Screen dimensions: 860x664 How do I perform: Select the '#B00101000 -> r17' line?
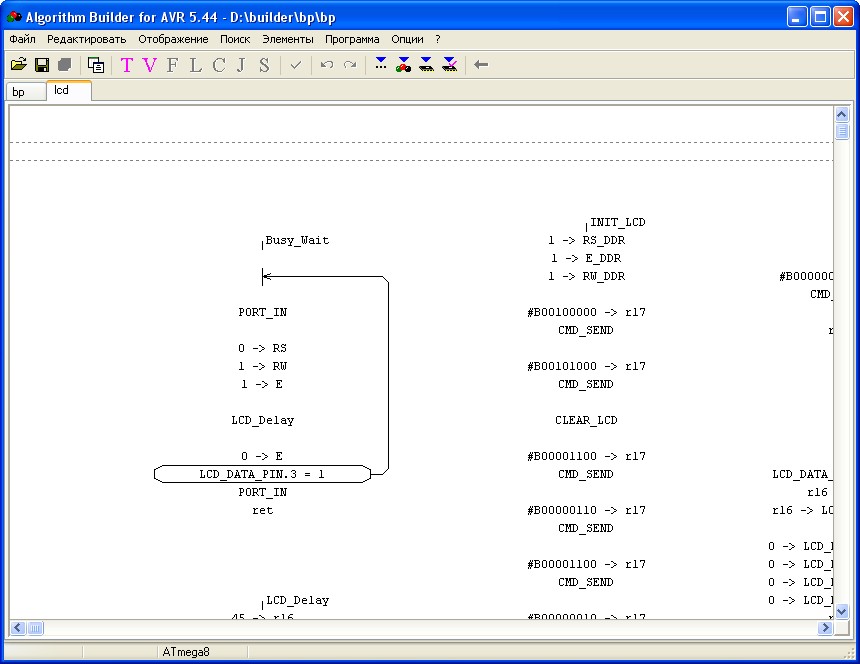point(586,366)
